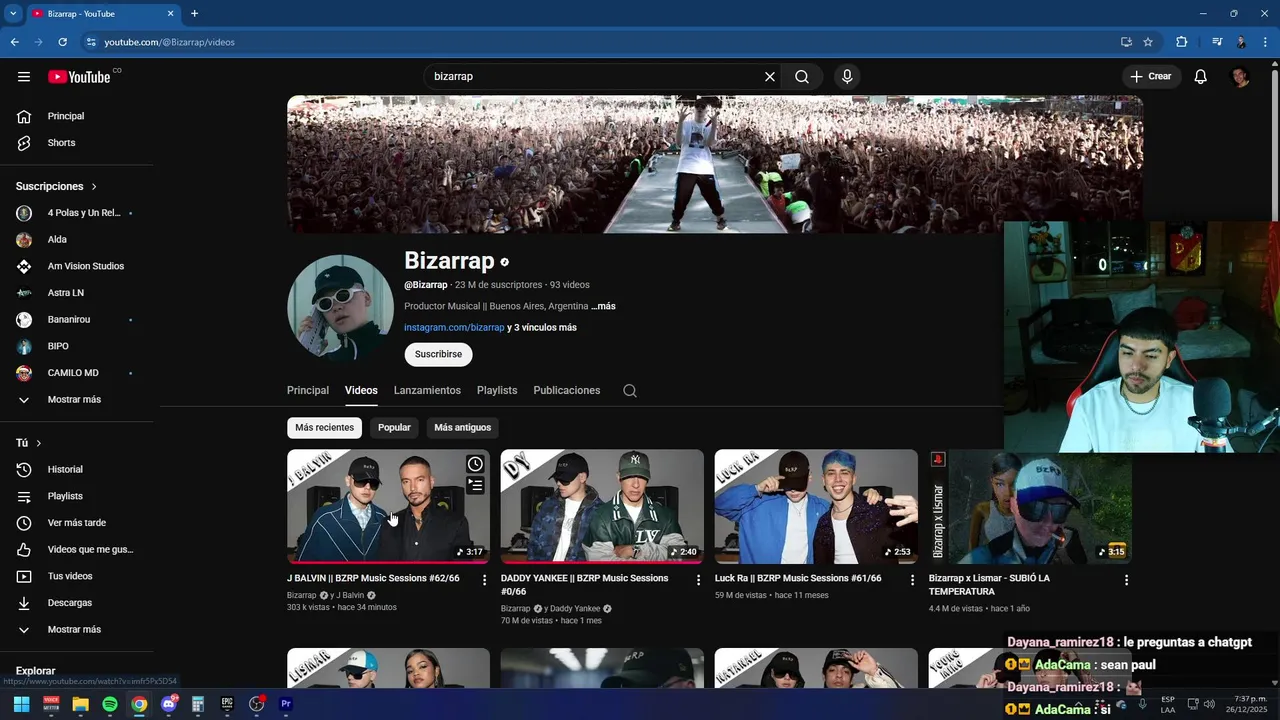This screenshot has height=720, width=1280.
Task: Clear the bizarrap search text
Action: click(770, 77)
